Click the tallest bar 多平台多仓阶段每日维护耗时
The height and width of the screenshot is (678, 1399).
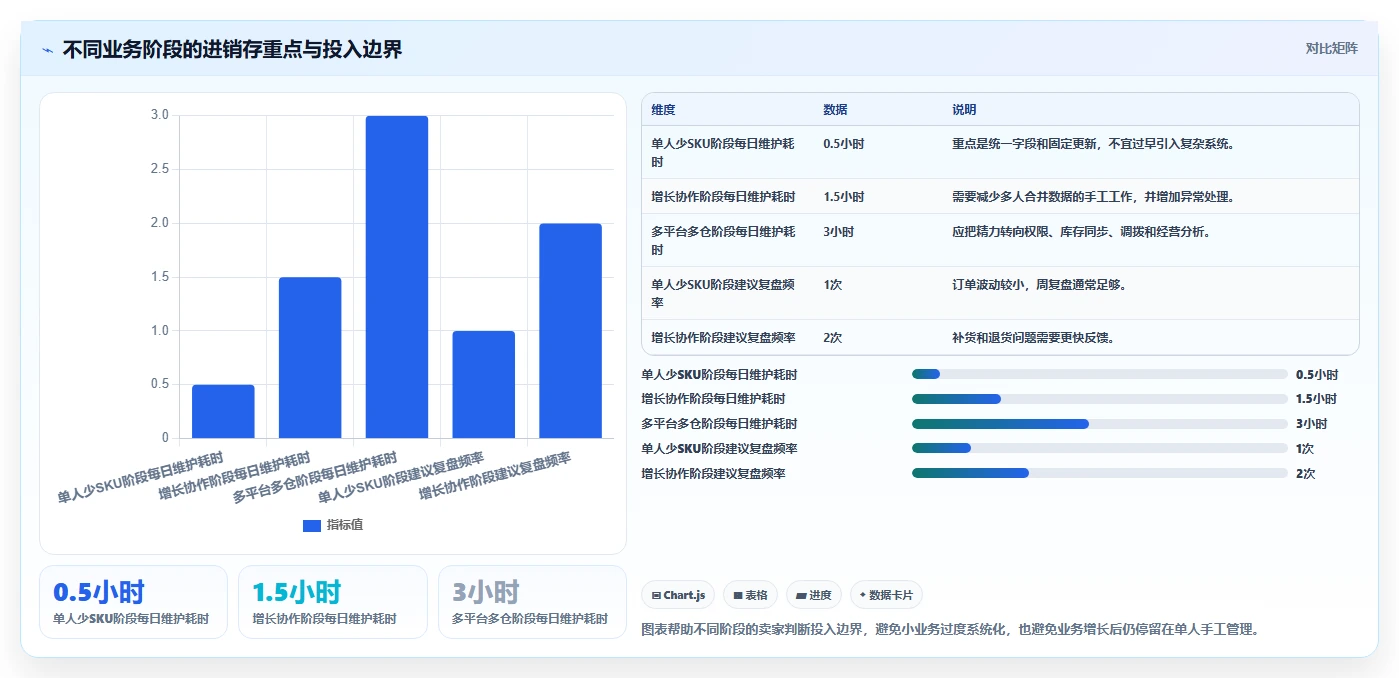pos(397,277)
